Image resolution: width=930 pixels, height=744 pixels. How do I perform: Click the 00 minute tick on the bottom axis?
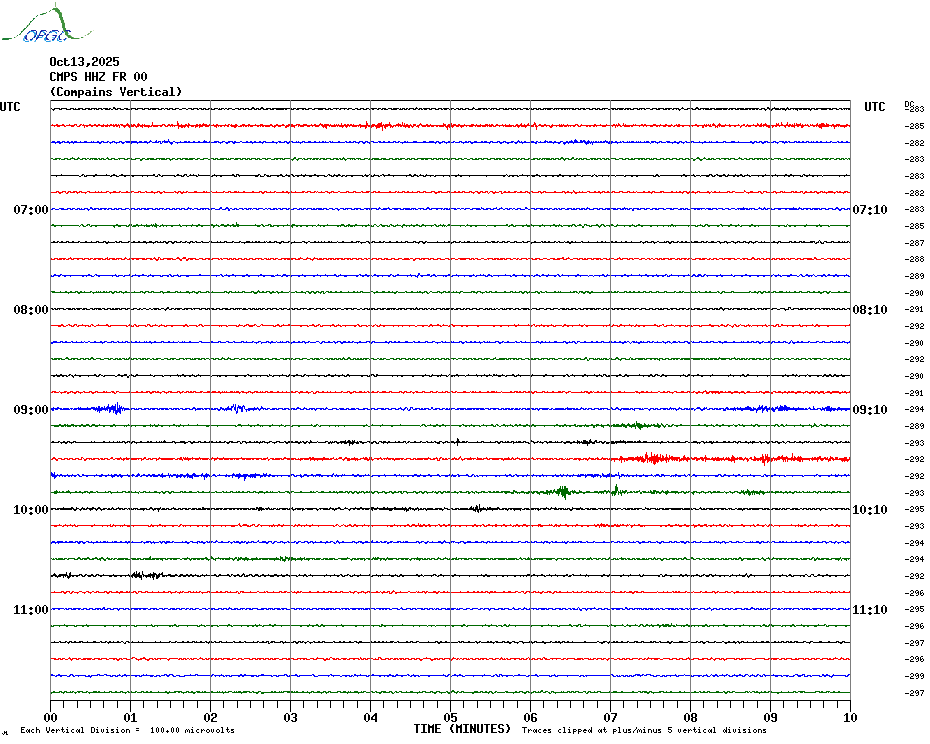pyautogui.click(x=51, y=717)
